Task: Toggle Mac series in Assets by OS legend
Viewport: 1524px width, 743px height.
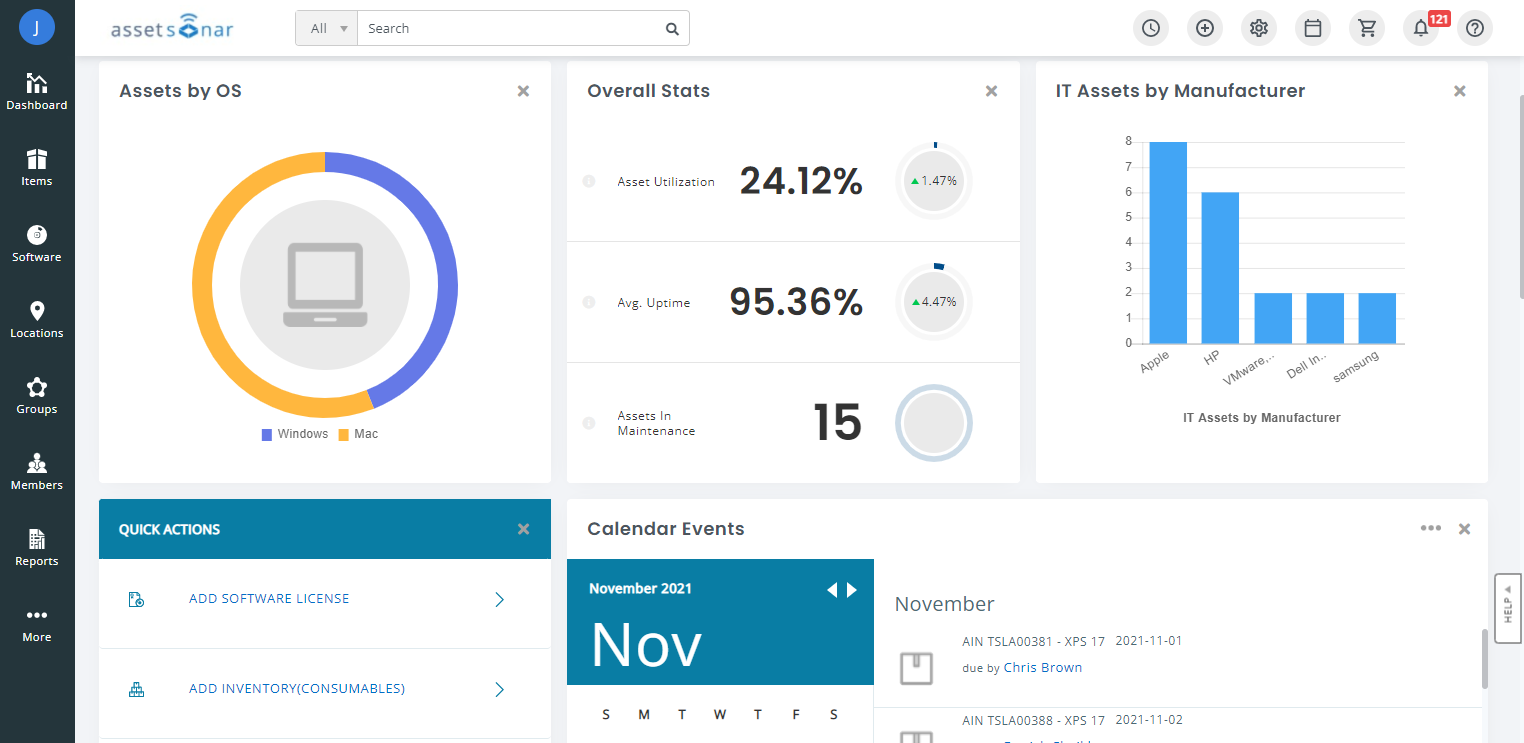Action: [357, 433]
